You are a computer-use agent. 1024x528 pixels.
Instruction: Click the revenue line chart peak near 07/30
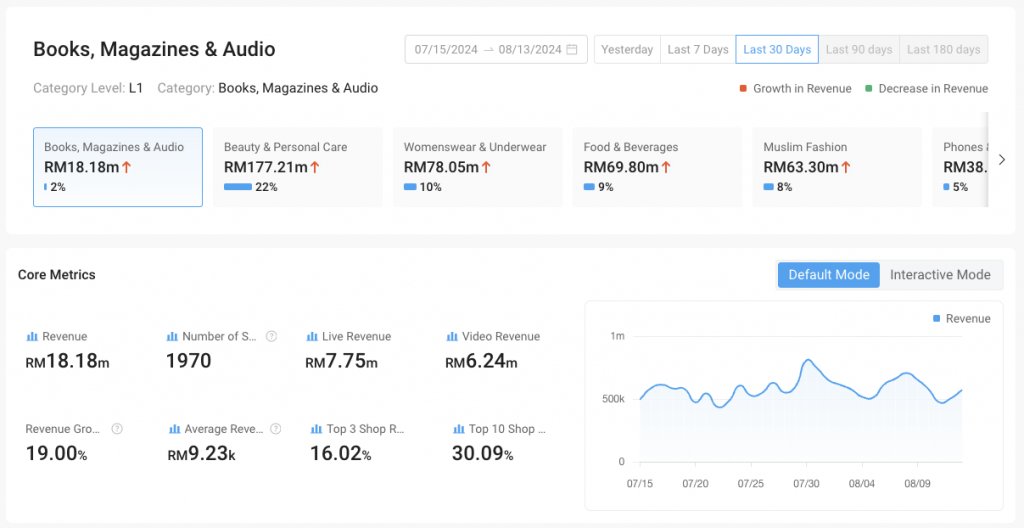[x=806, y=360]
